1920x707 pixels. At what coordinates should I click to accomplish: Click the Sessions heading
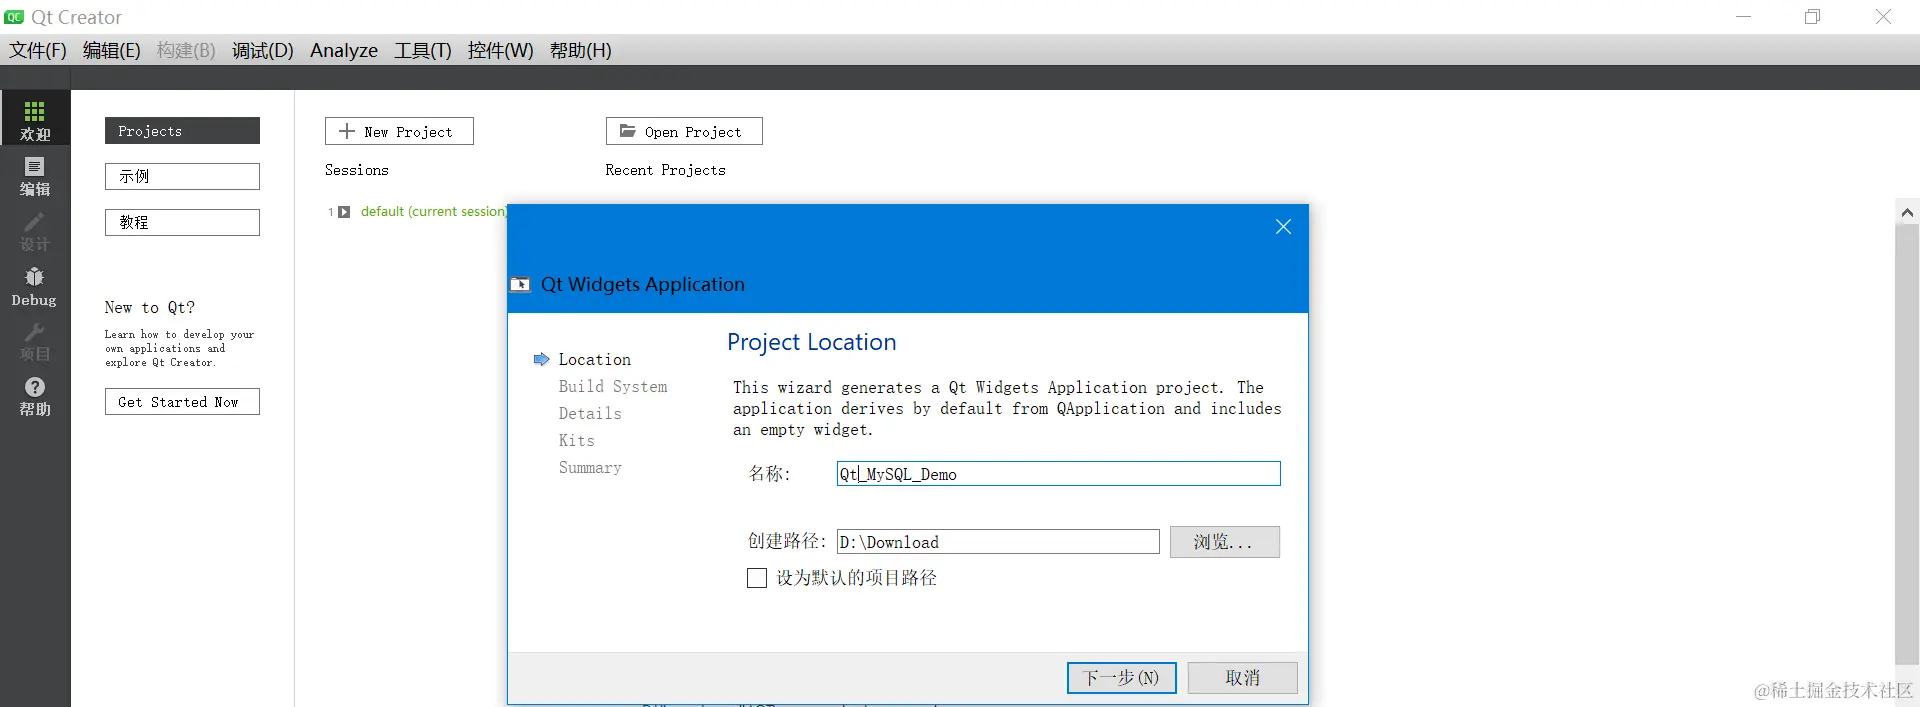pyautogui.click(x=357, y=171)
